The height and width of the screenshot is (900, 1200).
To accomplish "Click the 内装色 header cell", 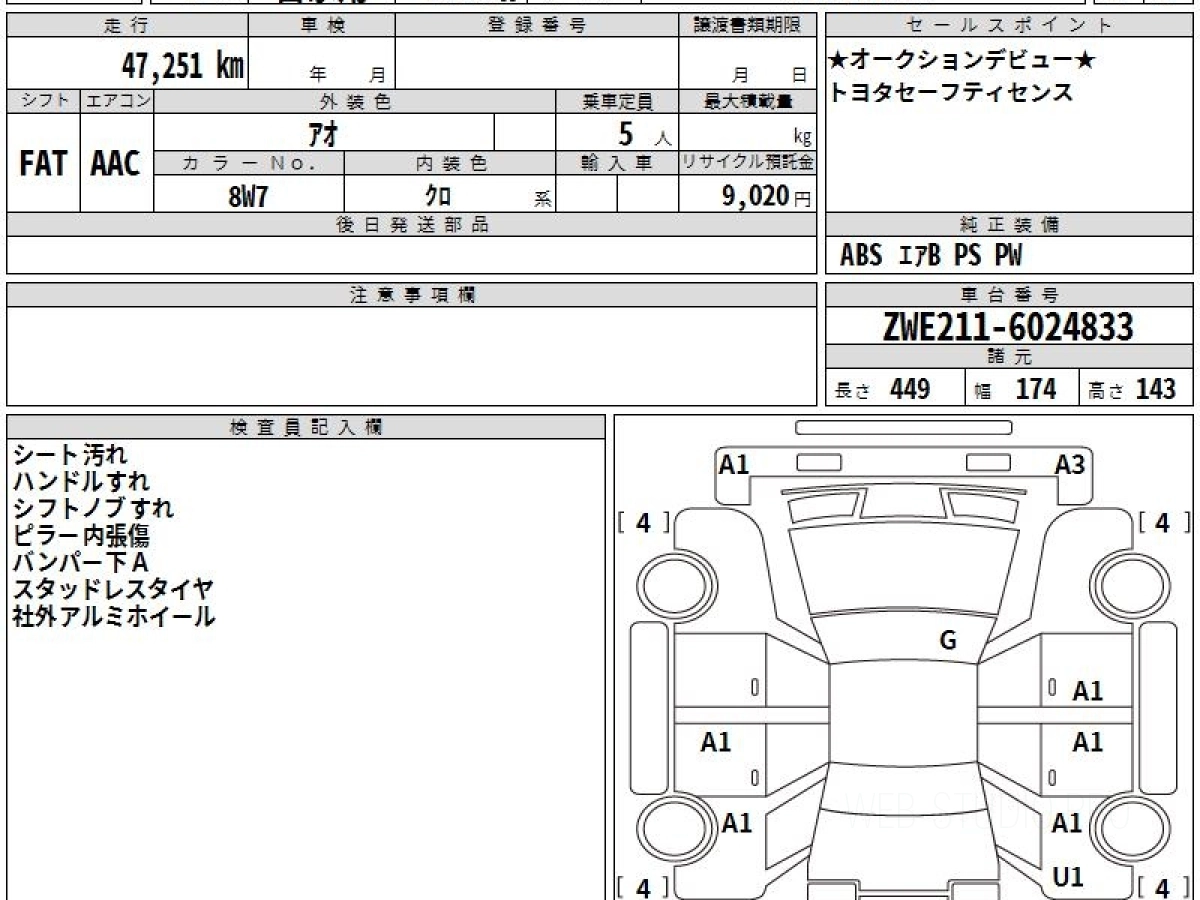I will coord(449,163).
